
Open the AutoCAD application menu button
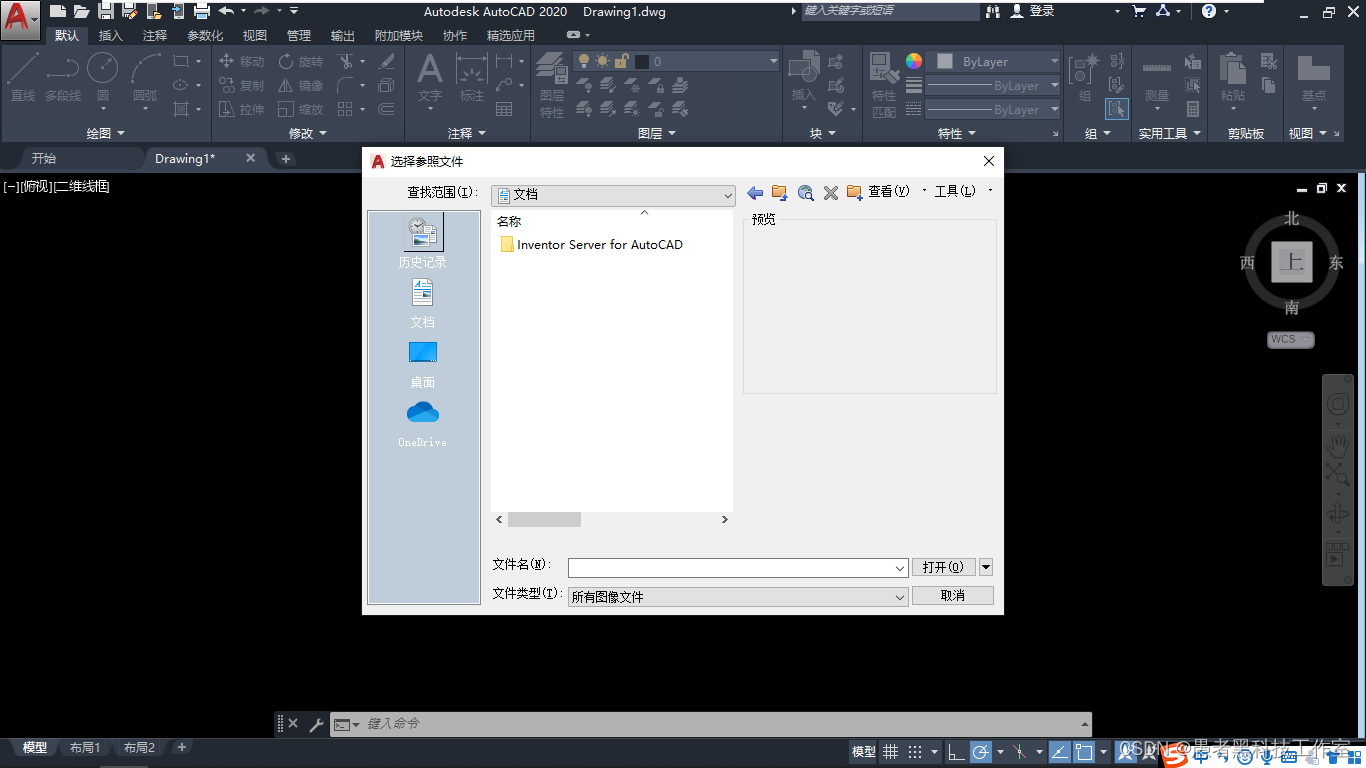tap(19, 19)
